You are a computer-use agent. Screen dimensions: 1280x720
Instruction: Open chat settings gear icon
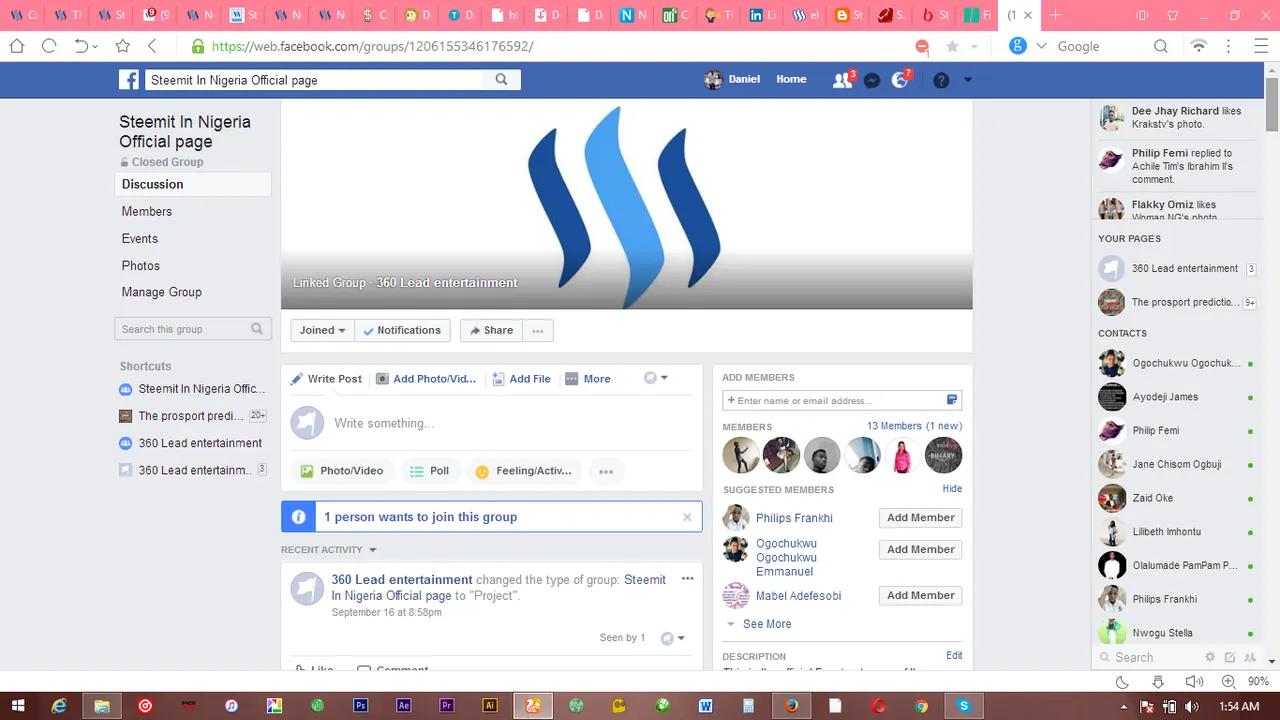[1210, 657]
